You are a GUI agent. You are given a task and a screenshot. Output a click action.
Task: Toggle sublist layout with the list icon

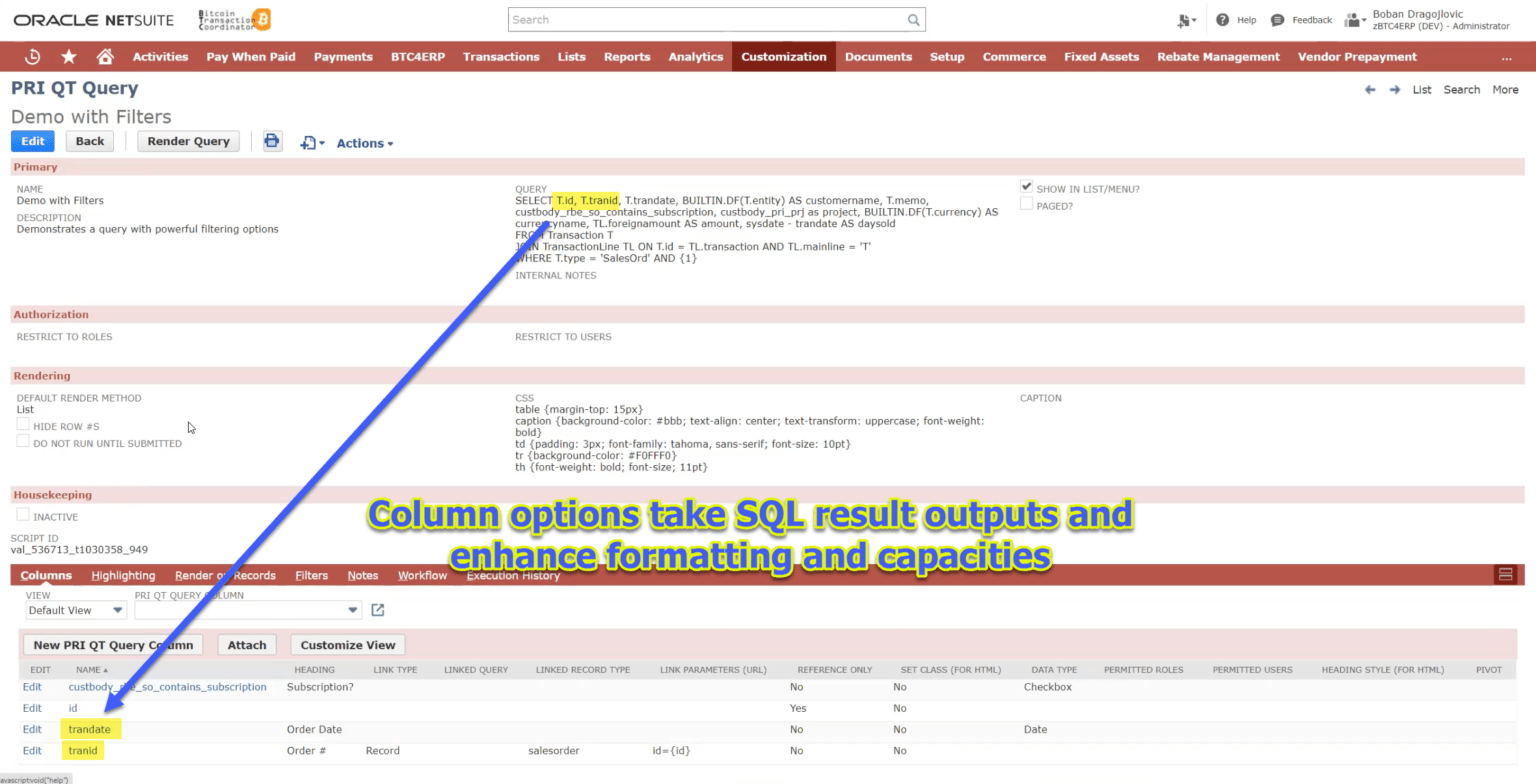click(1507, 574)
